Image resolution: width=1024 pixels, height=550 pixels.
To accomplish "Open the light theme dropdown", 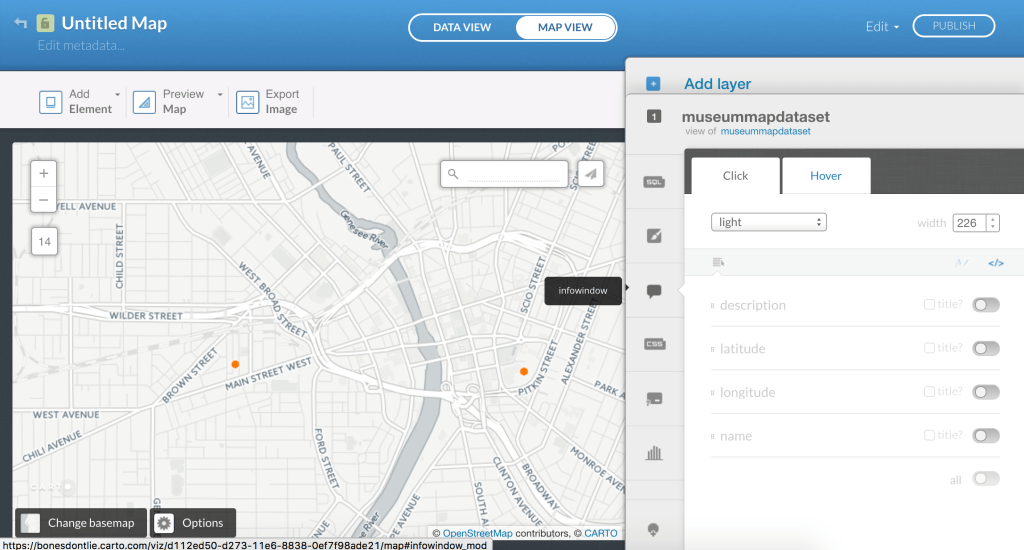I will (x=768, y=222).
